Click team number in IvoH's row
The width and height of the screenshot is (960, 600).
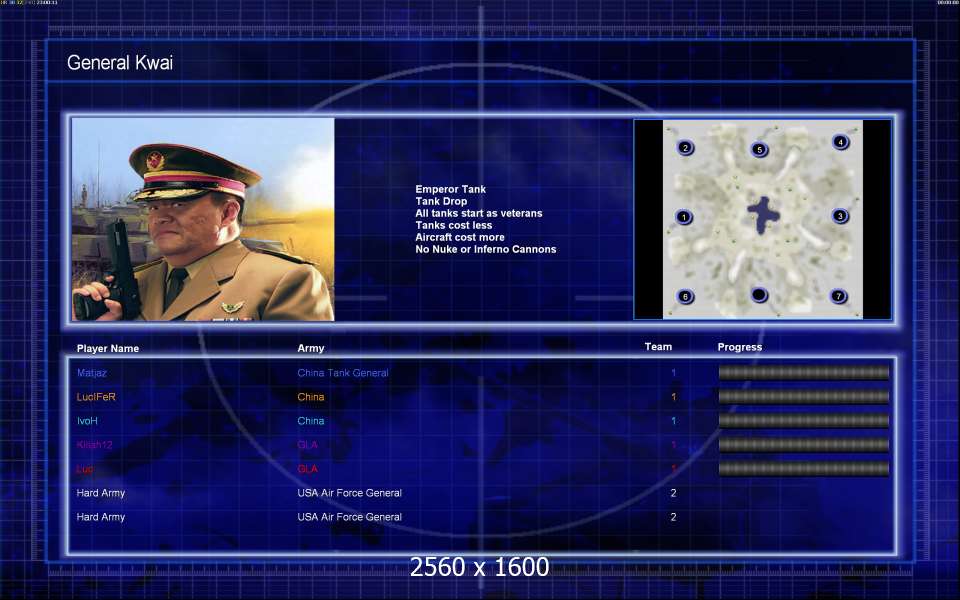pyautogui.click(x=673, y=421)
